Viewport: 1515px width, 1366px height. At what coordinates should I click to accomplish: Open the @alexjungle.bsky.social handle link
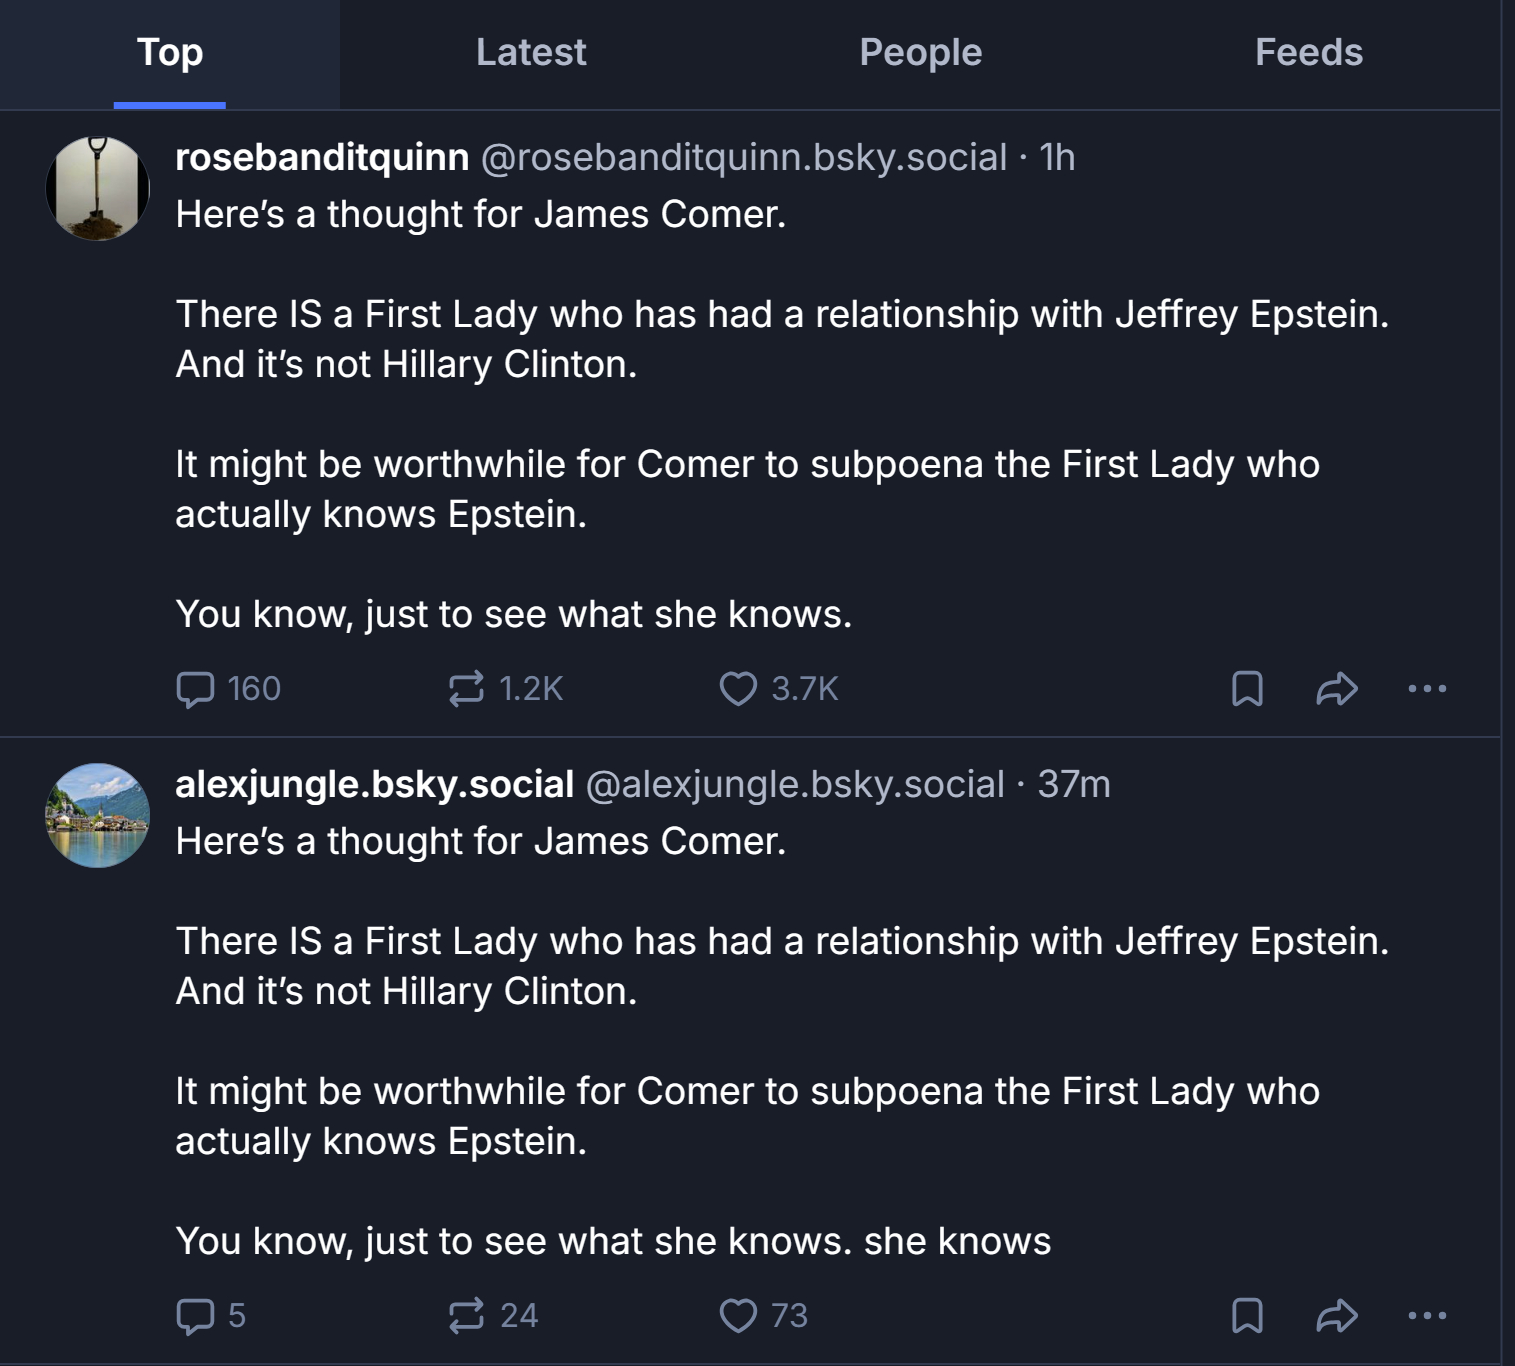(x=794, y=785)
